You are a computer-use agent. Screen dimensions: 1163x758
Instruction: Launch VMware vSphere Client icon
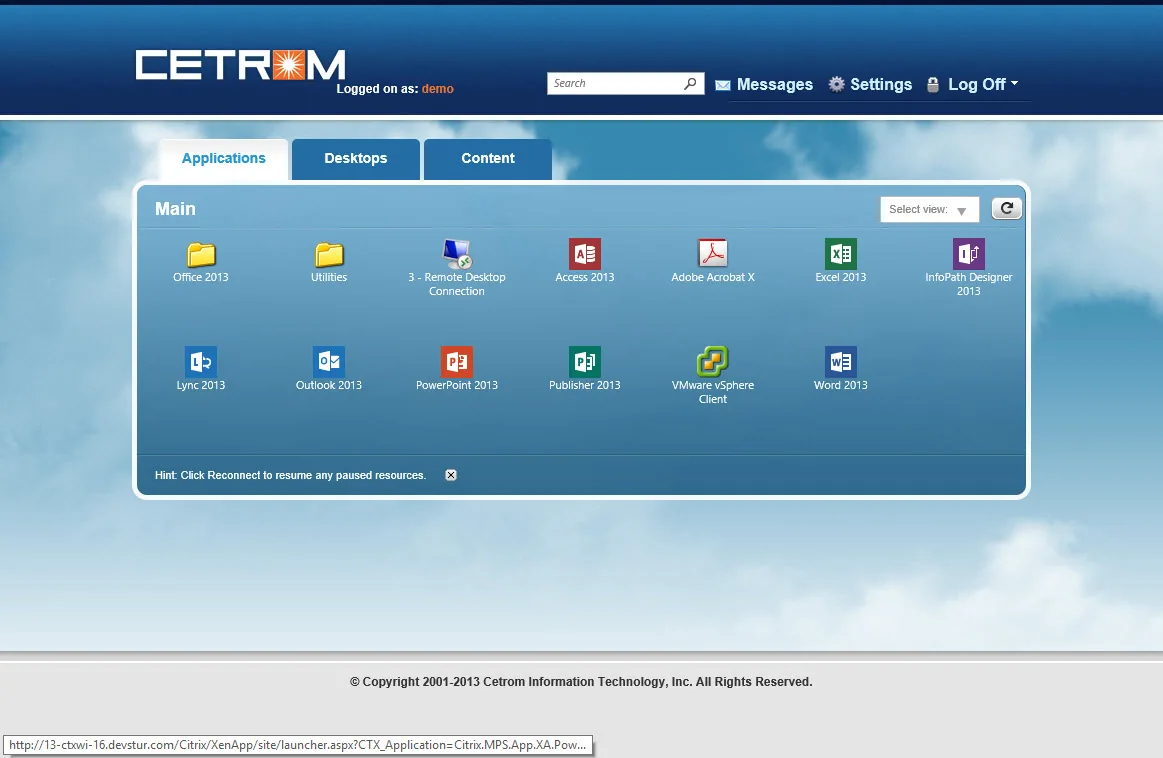click(713, 362)
